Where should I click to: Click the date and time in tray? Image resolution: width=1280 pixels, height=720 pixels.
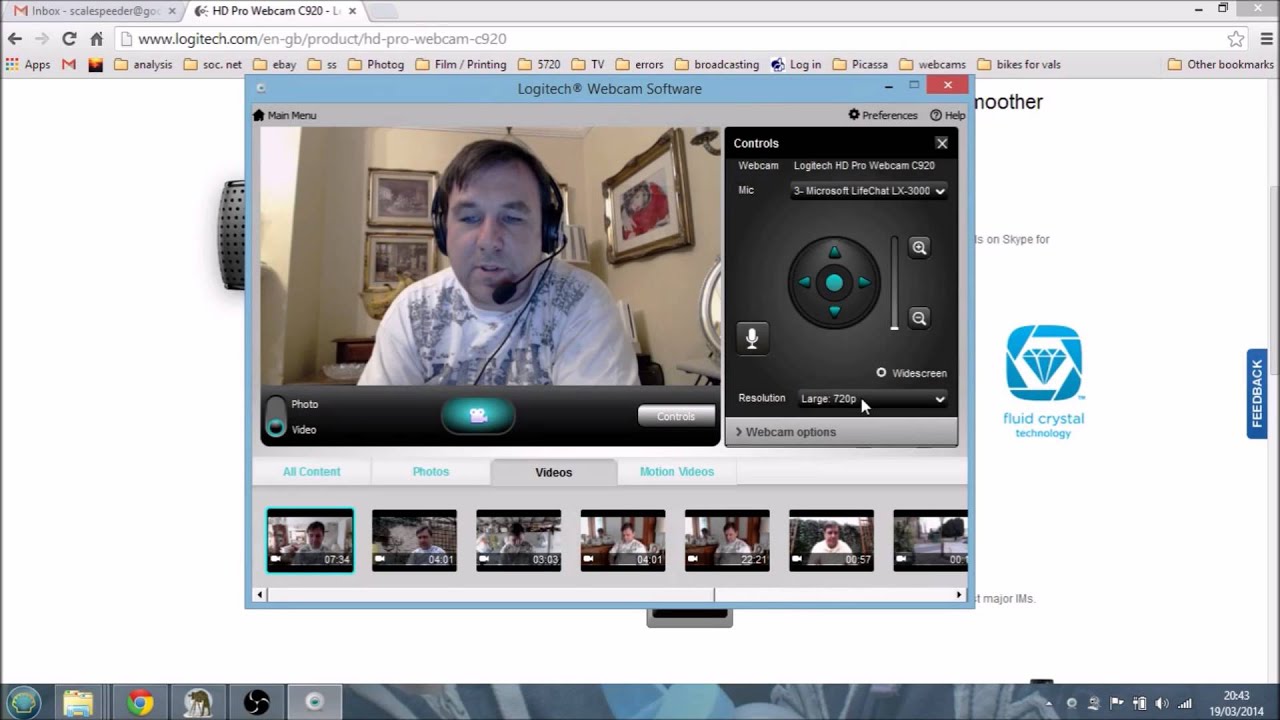tap(1236, 702)
